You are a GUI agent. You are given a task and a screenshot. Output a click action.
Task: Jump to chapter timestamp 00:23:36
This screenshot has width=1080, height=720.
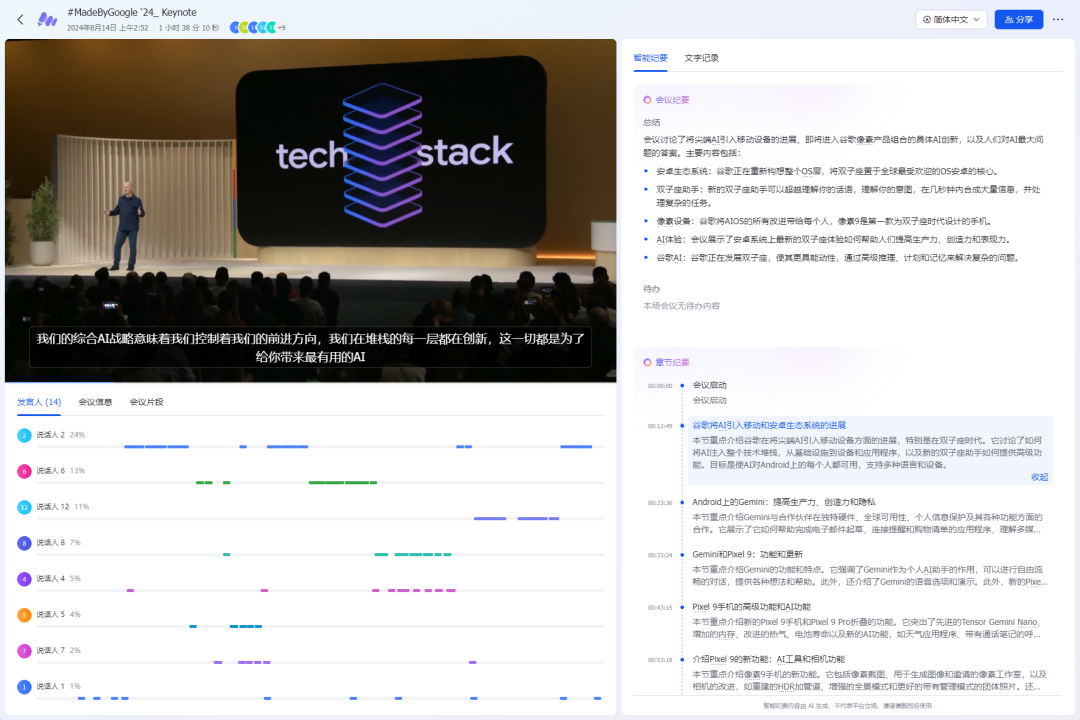tap(660, 503)
